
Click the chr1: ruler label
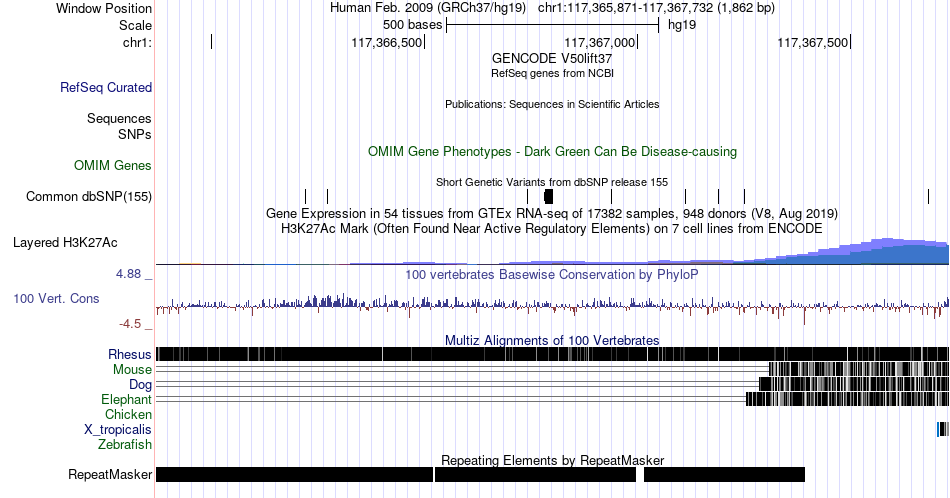coord(138,42)
